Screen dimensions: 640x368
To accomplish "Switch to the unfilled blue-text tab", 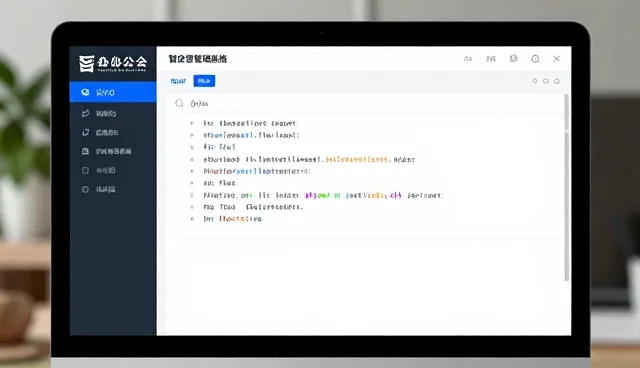I will (x=178, y=81).
